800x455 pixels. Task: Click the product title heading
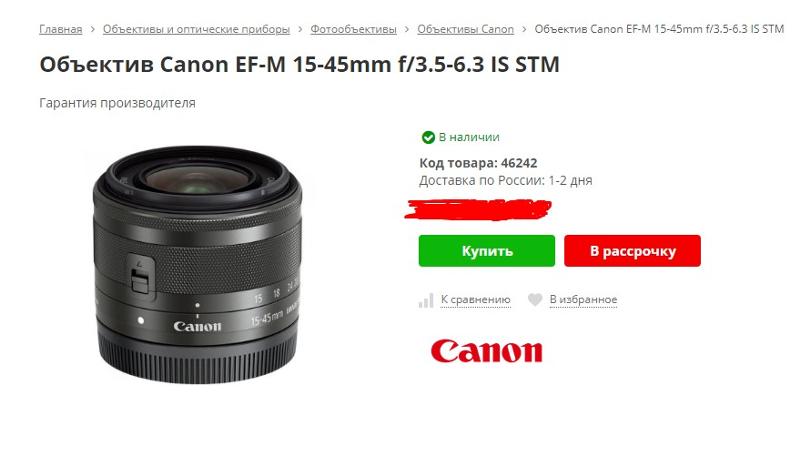coord(299,65)
